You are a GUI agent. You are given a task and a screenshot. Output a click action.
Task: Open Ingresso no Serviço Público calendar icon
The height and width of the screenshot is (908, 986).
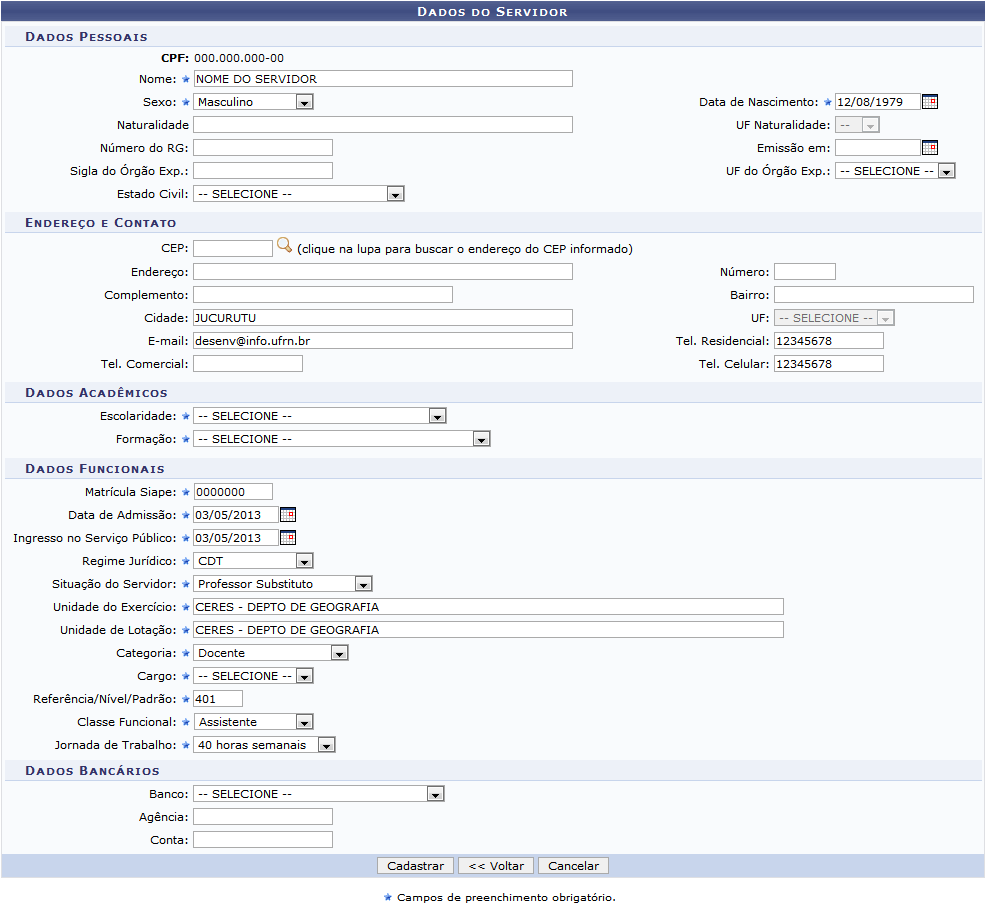287,538
